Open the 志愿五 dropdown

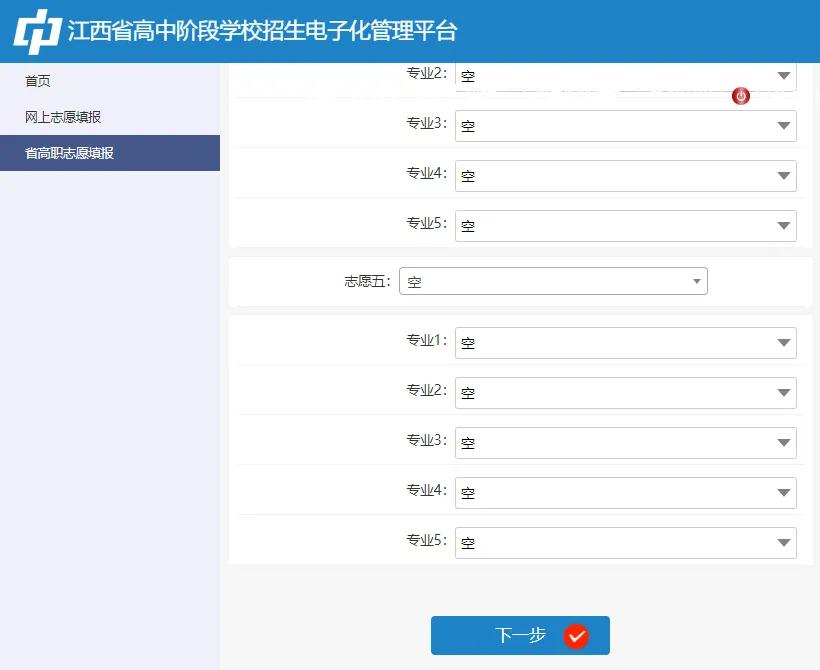tap(553, 281)
